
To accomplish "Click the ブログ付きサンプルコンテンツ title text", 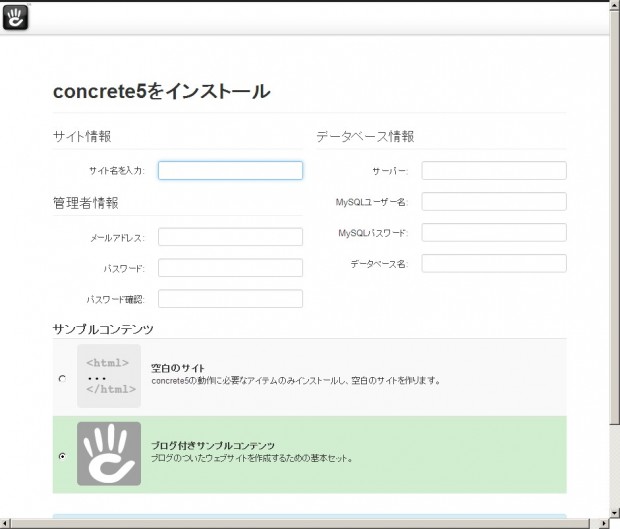I will (x=213, y=446).
